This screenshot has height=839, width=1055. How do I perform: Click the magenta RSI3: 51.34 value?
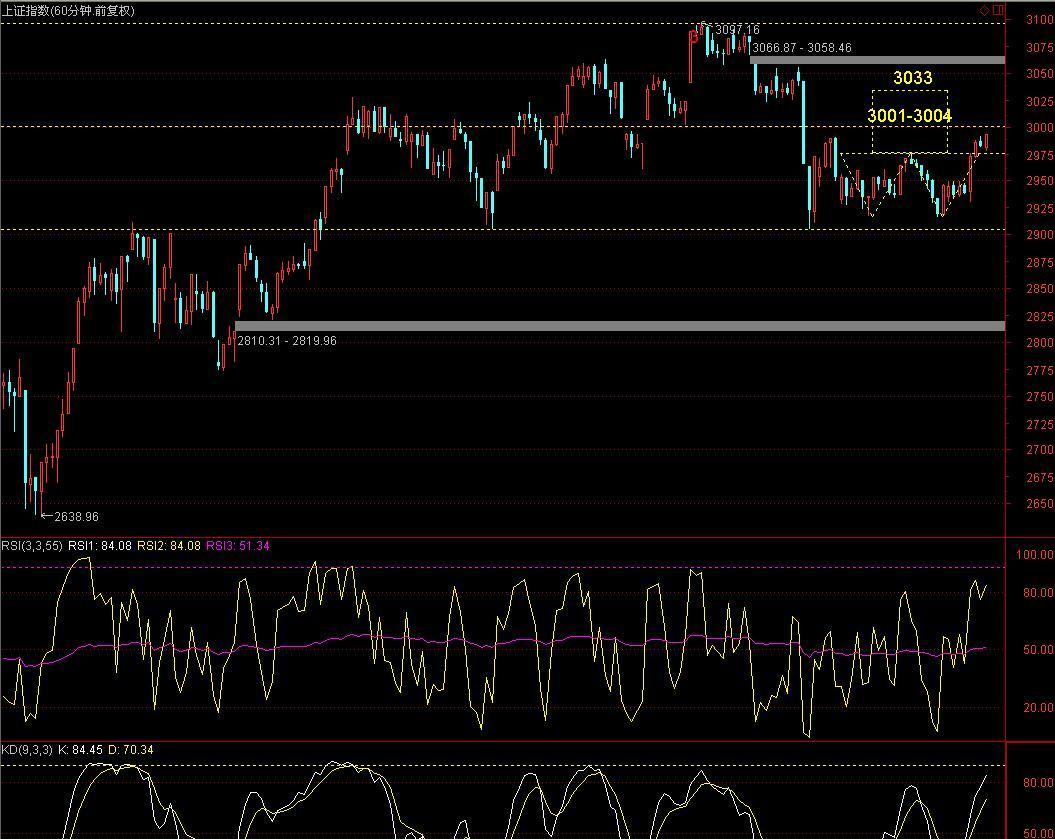click(x=238, y=546)
